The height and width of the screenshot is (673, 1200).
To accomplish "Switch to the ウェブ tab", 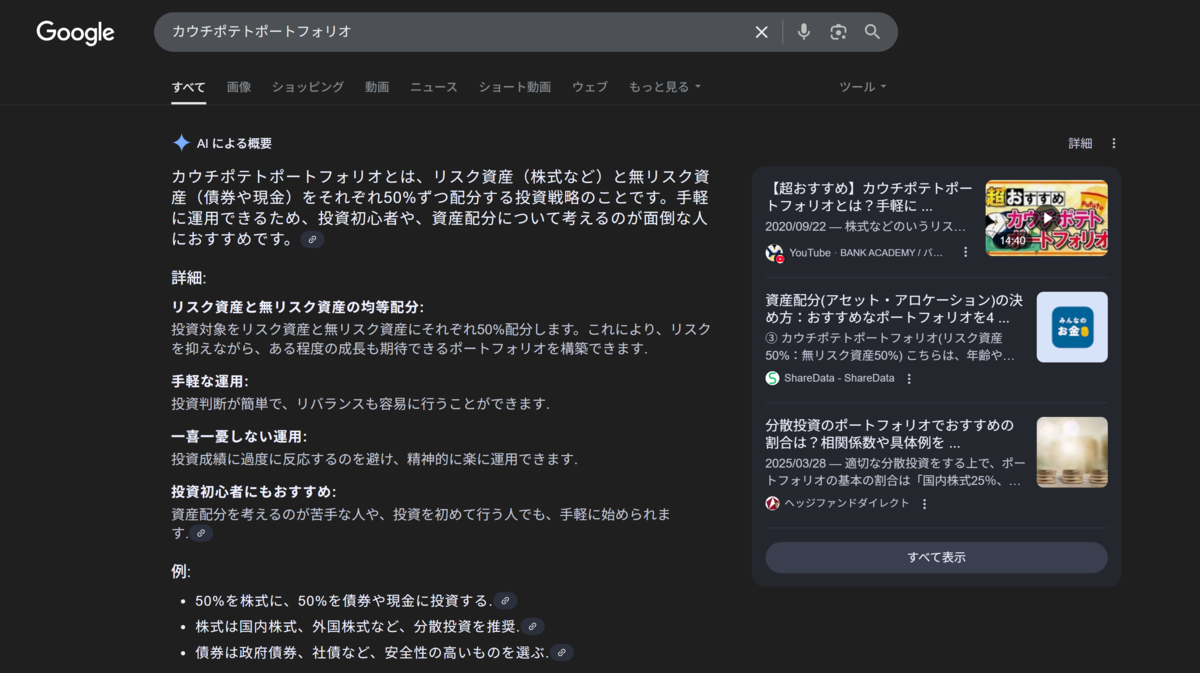I will coord(590,87).
